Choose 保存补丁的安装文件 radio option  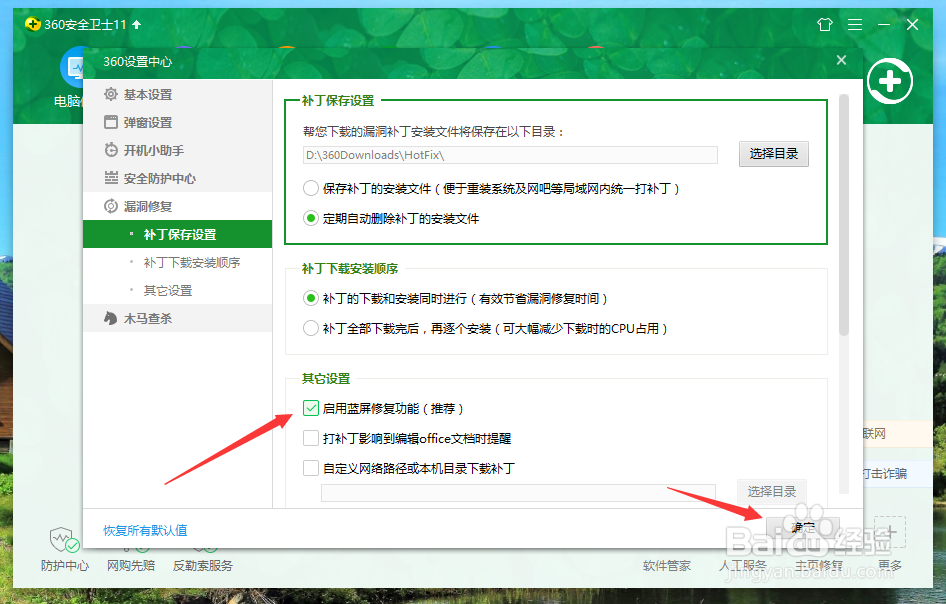tap(311, 188)
